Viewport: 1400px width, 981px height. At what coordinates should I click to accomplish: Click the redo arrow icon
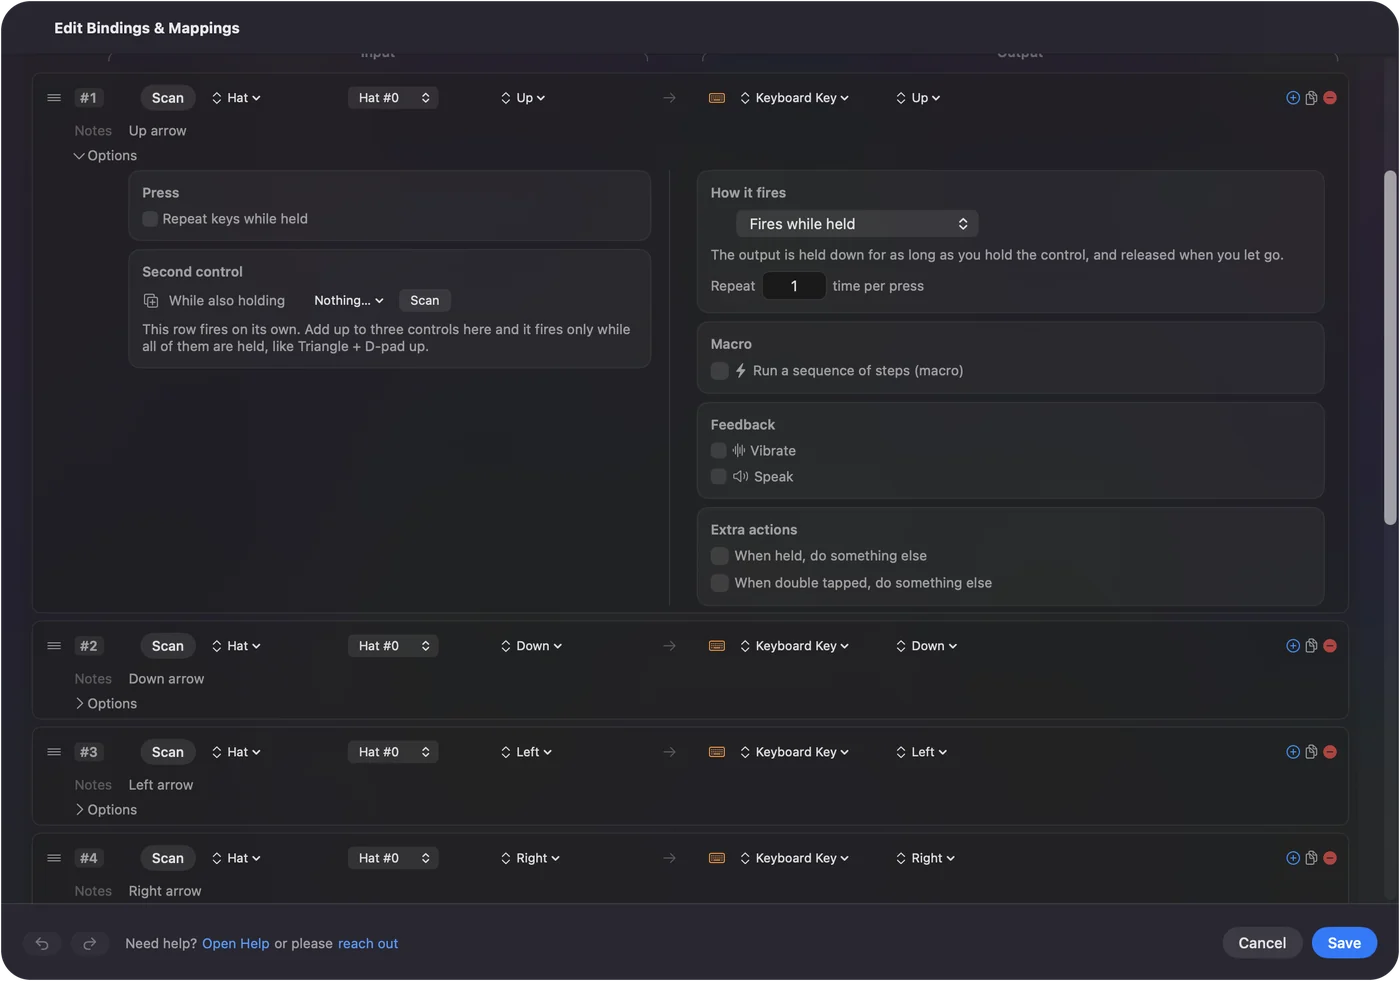pos(89,943)
